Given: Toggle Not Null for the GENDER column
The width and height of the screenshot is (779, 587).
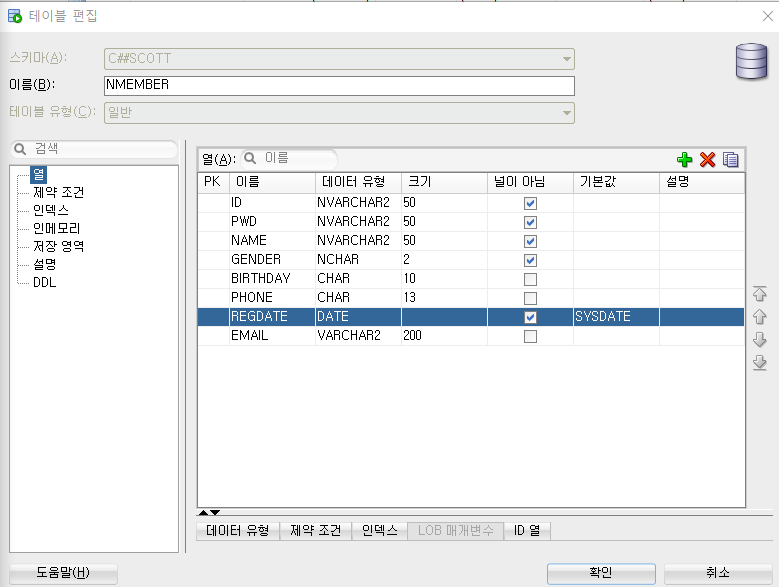Looking at the screenshot, I should [x=530, y=260].
